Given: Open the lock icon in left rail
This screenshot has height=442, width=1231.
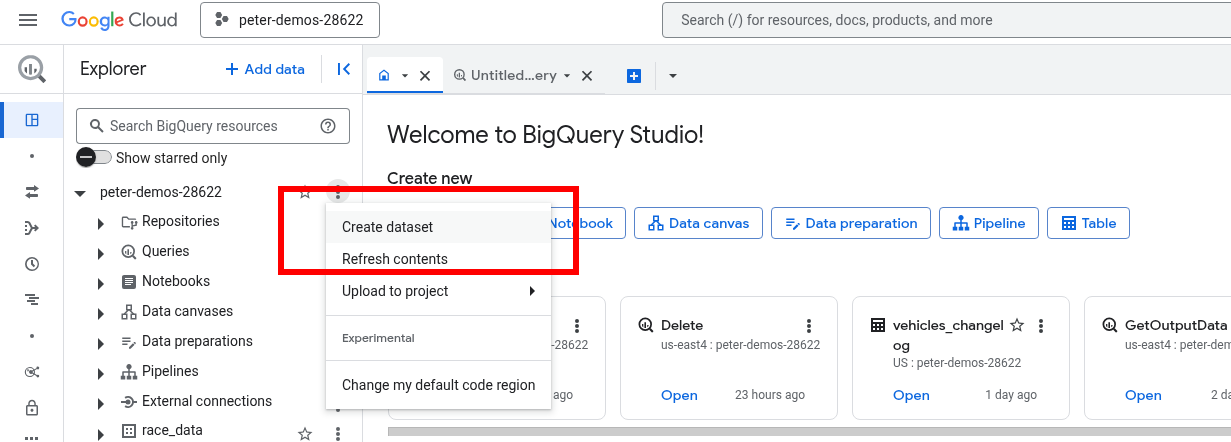Looking at the screenshot, I should (x=32, y=408).
